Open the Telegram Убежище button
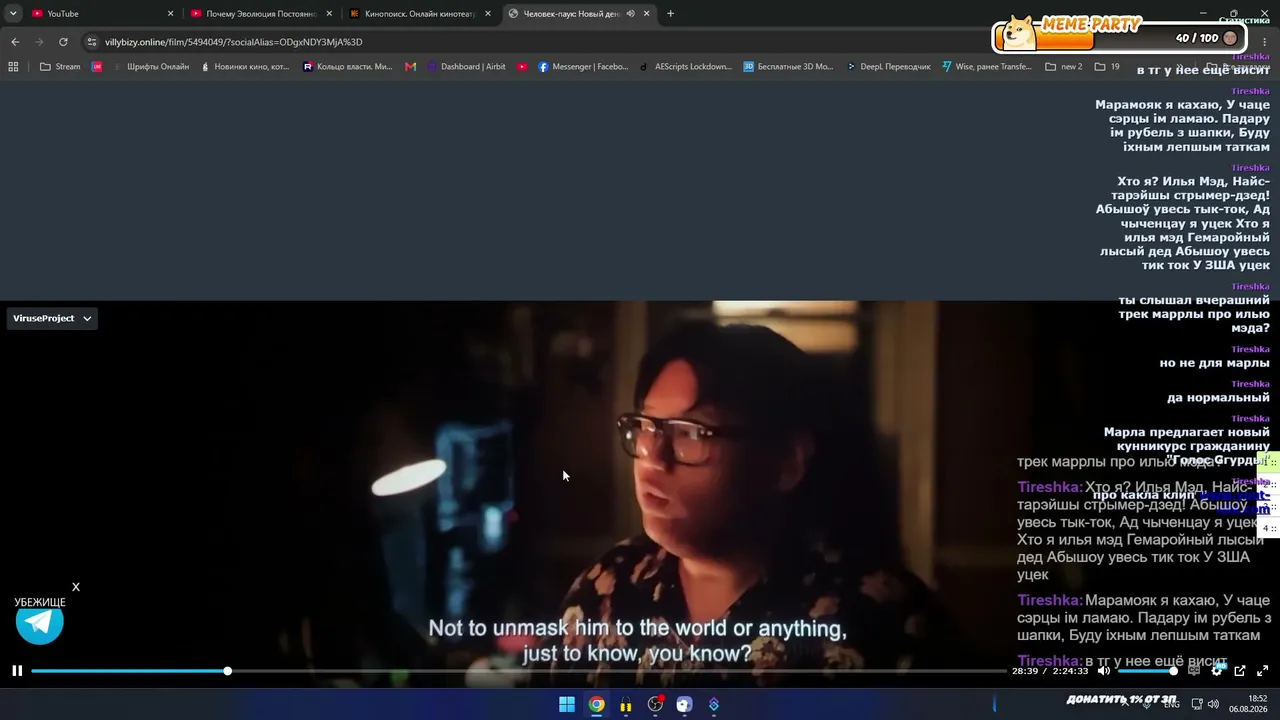Image resolution: width=1280 pixels, height=720 pixels. [40, 622]
